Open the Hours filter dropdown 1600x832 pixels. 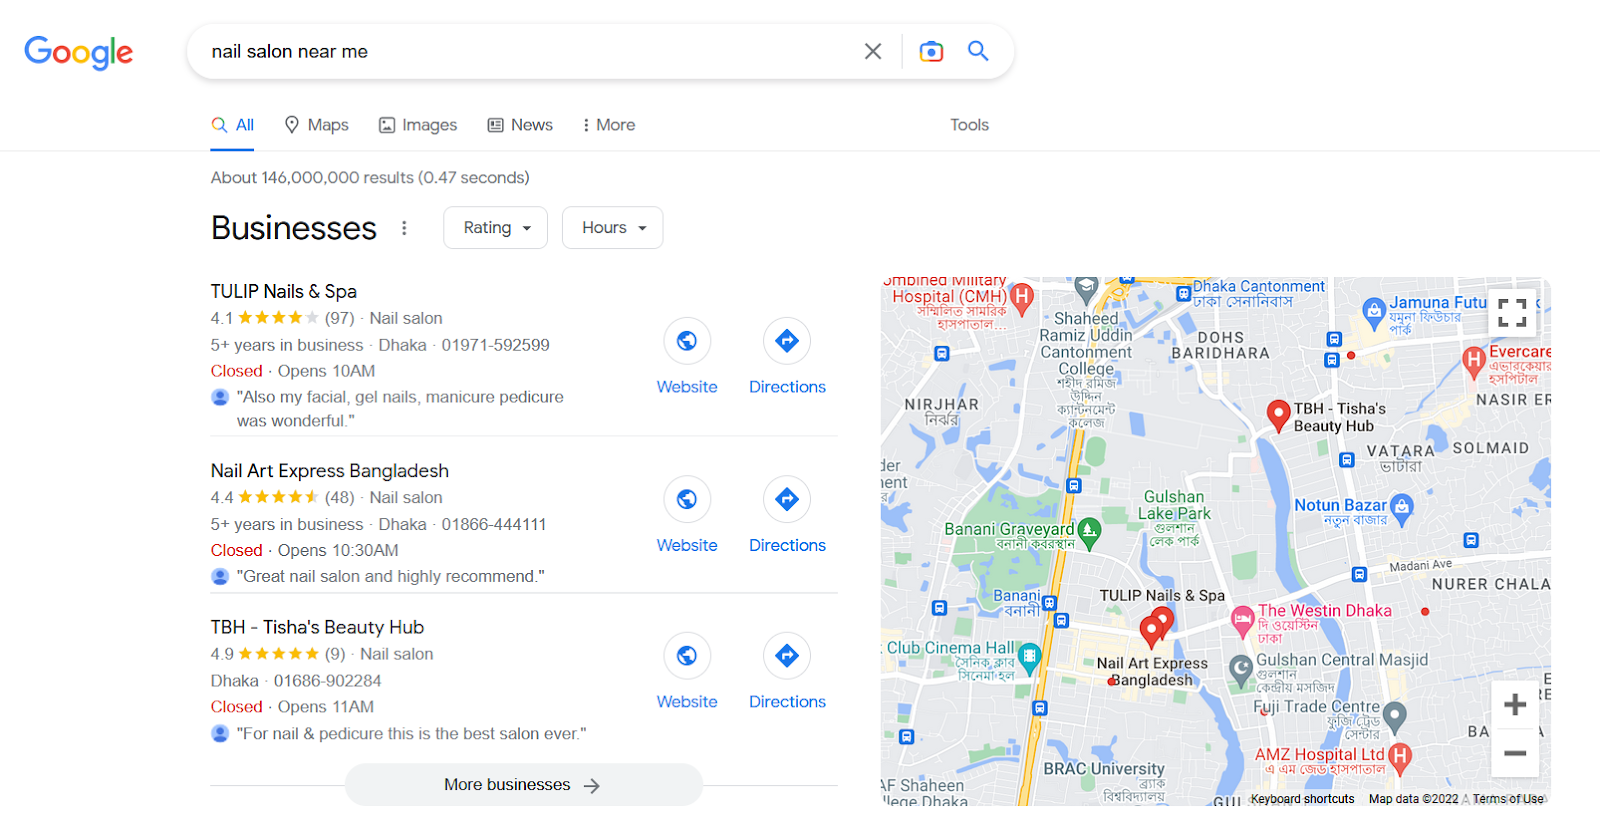(x=613, y=228)
